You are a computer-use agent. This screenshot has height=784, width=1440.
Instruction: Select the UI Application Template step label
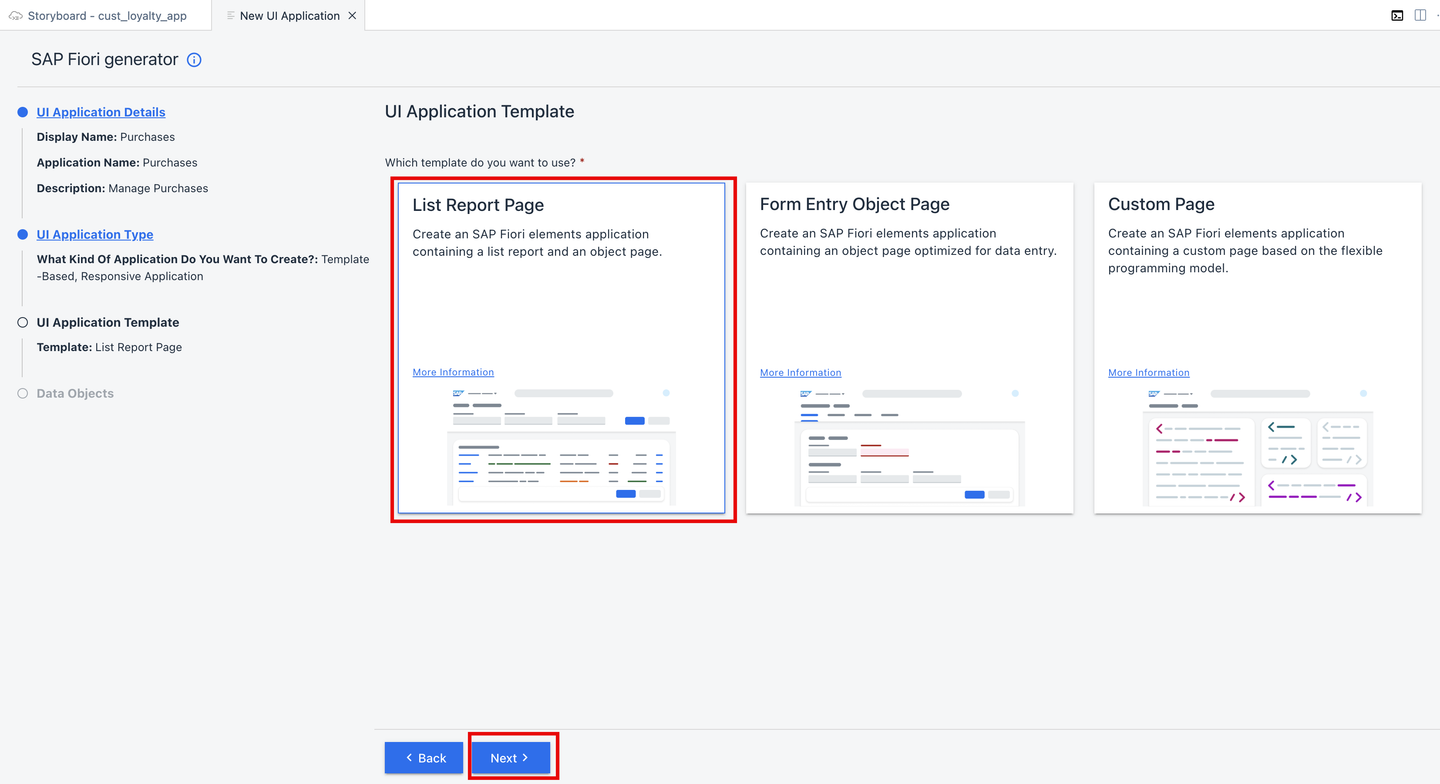(108, 322)
